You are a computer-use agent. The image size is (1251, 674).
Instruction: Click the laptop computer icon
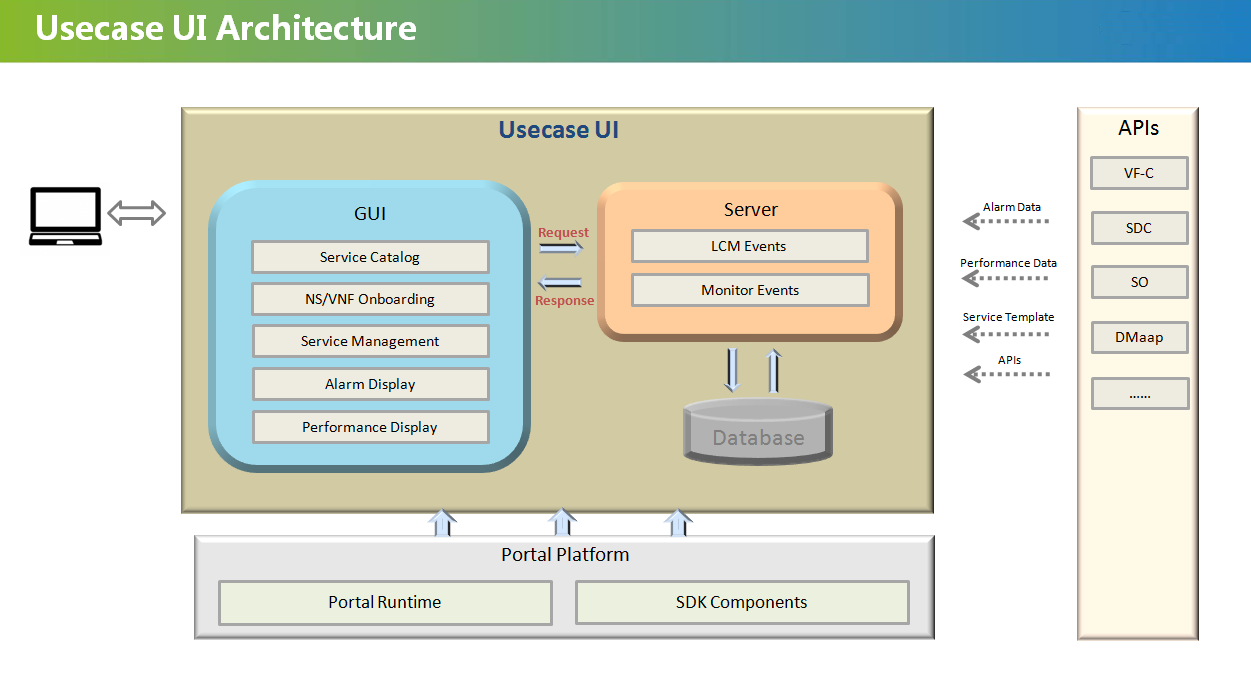(x=65, y=216)
